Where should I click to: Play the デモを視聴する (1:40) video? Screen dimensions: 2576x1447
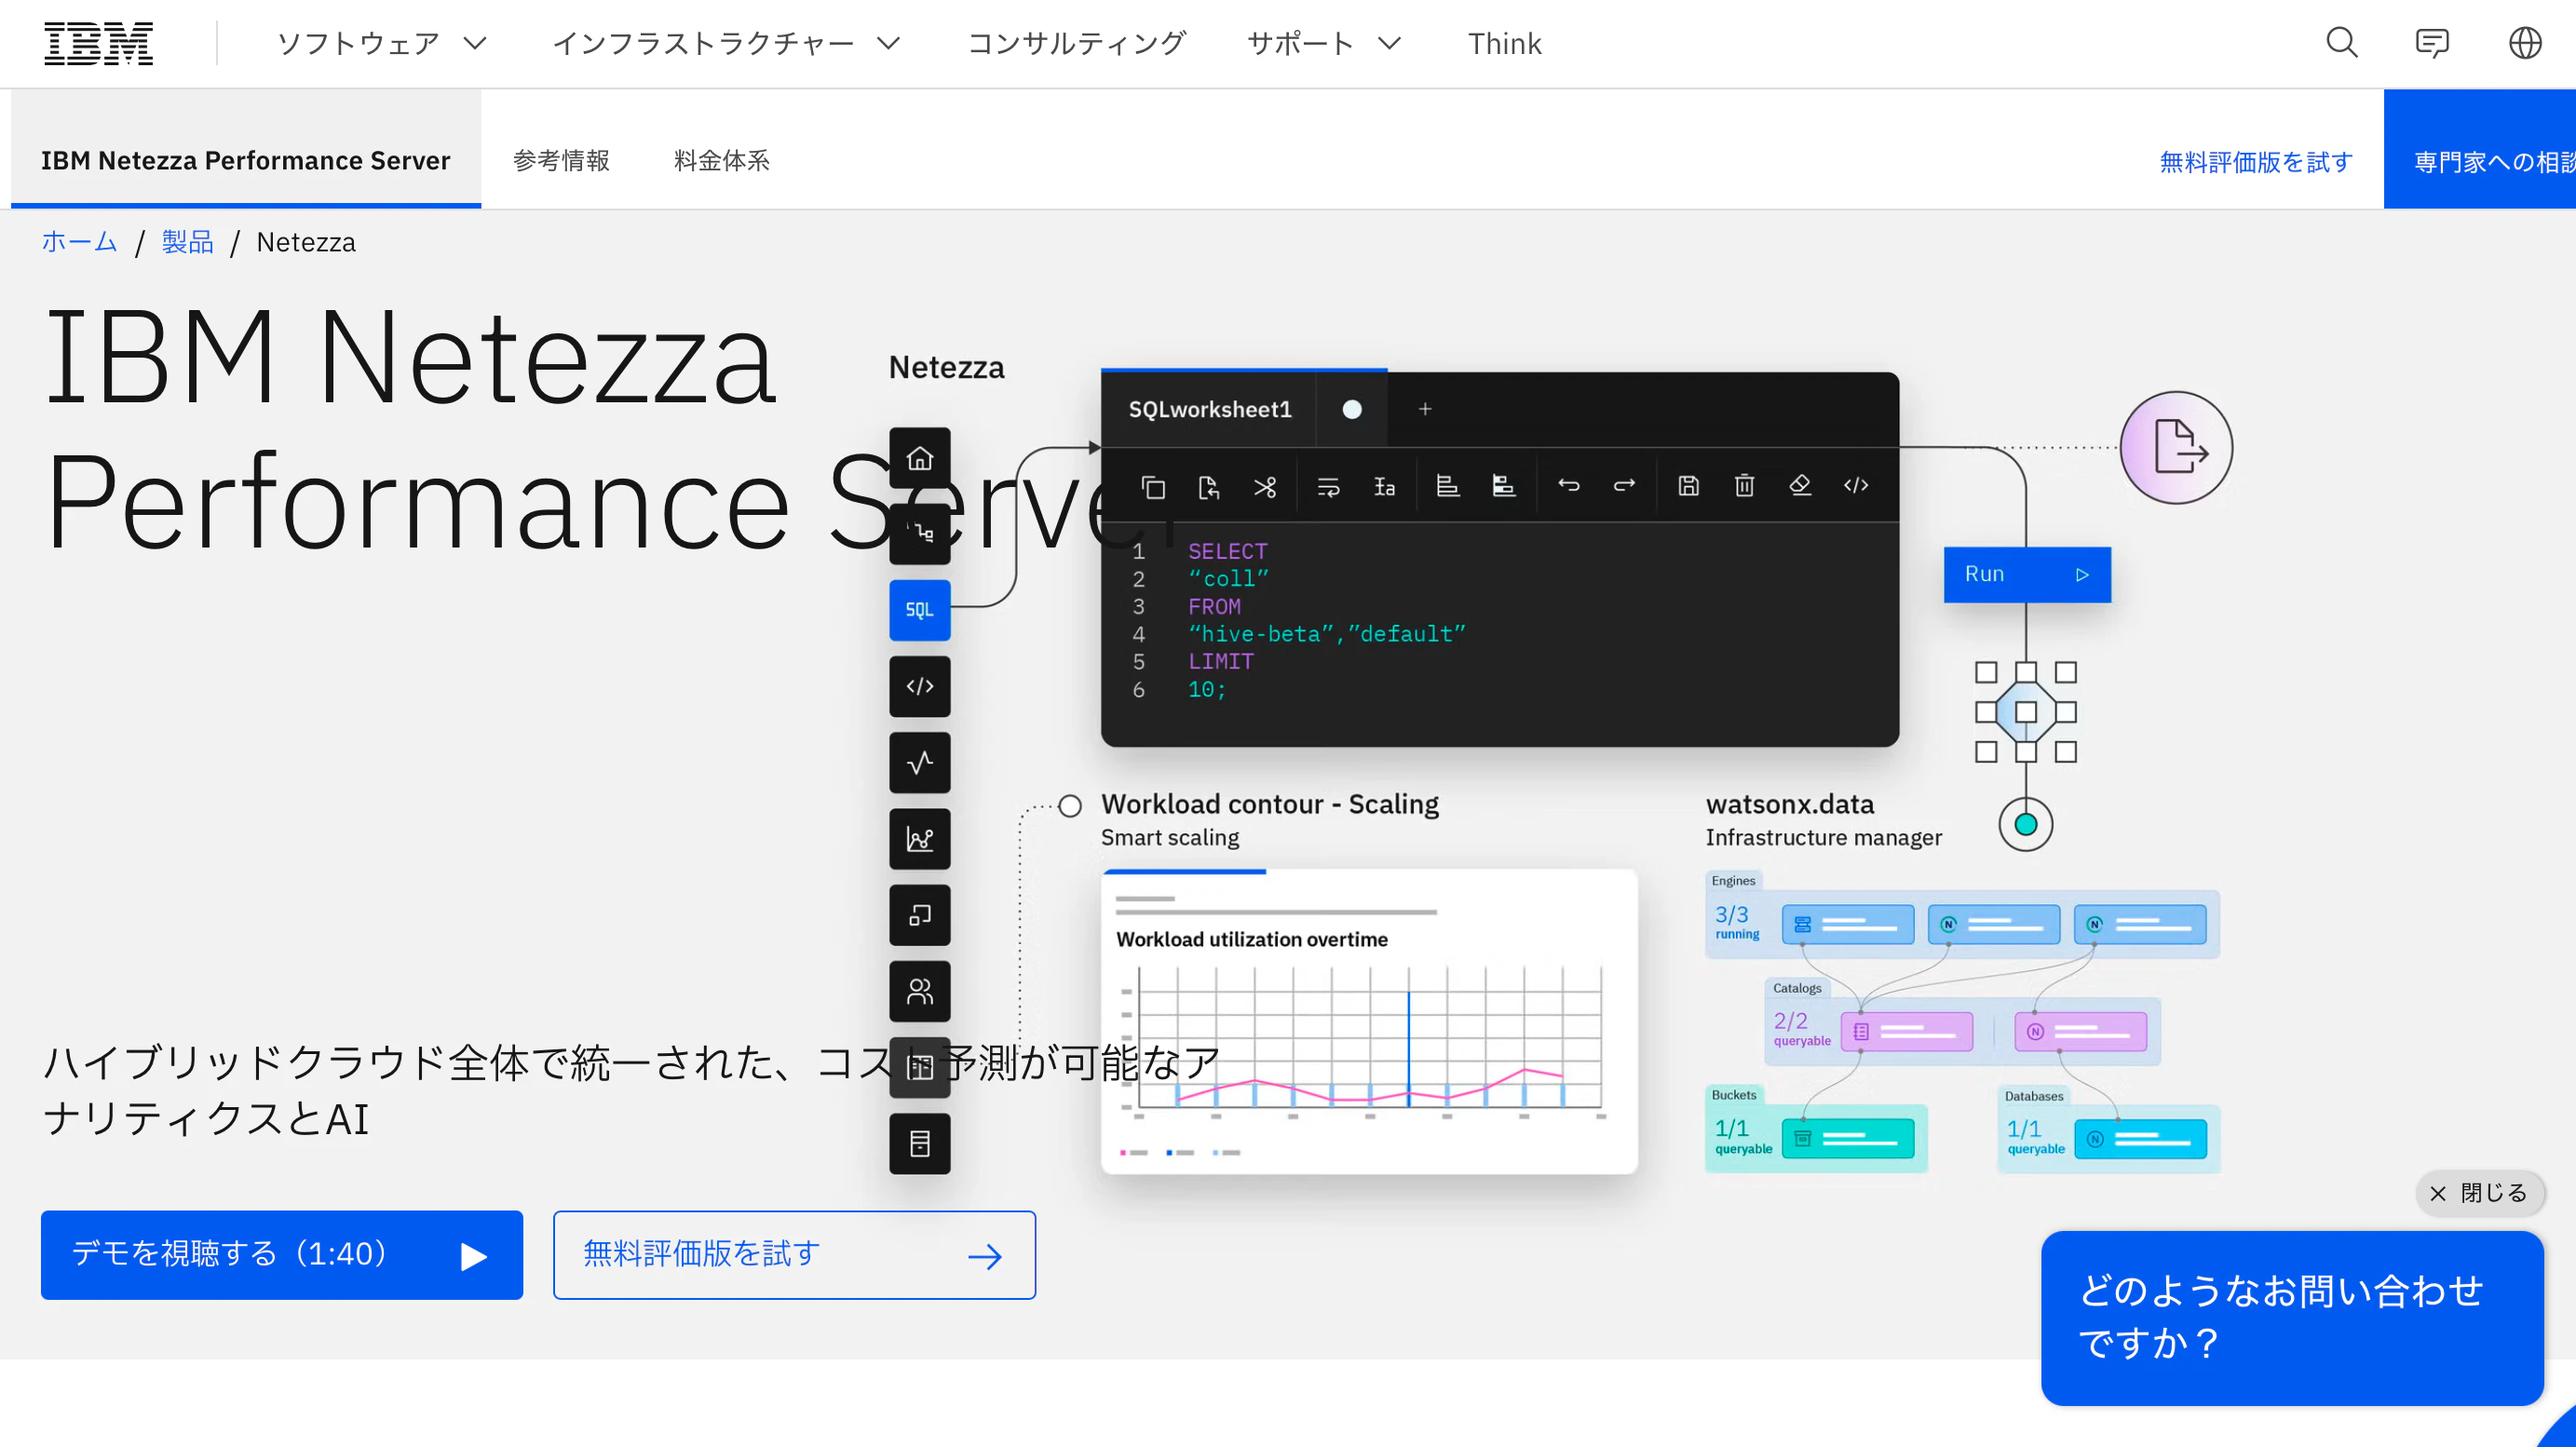281,1254
